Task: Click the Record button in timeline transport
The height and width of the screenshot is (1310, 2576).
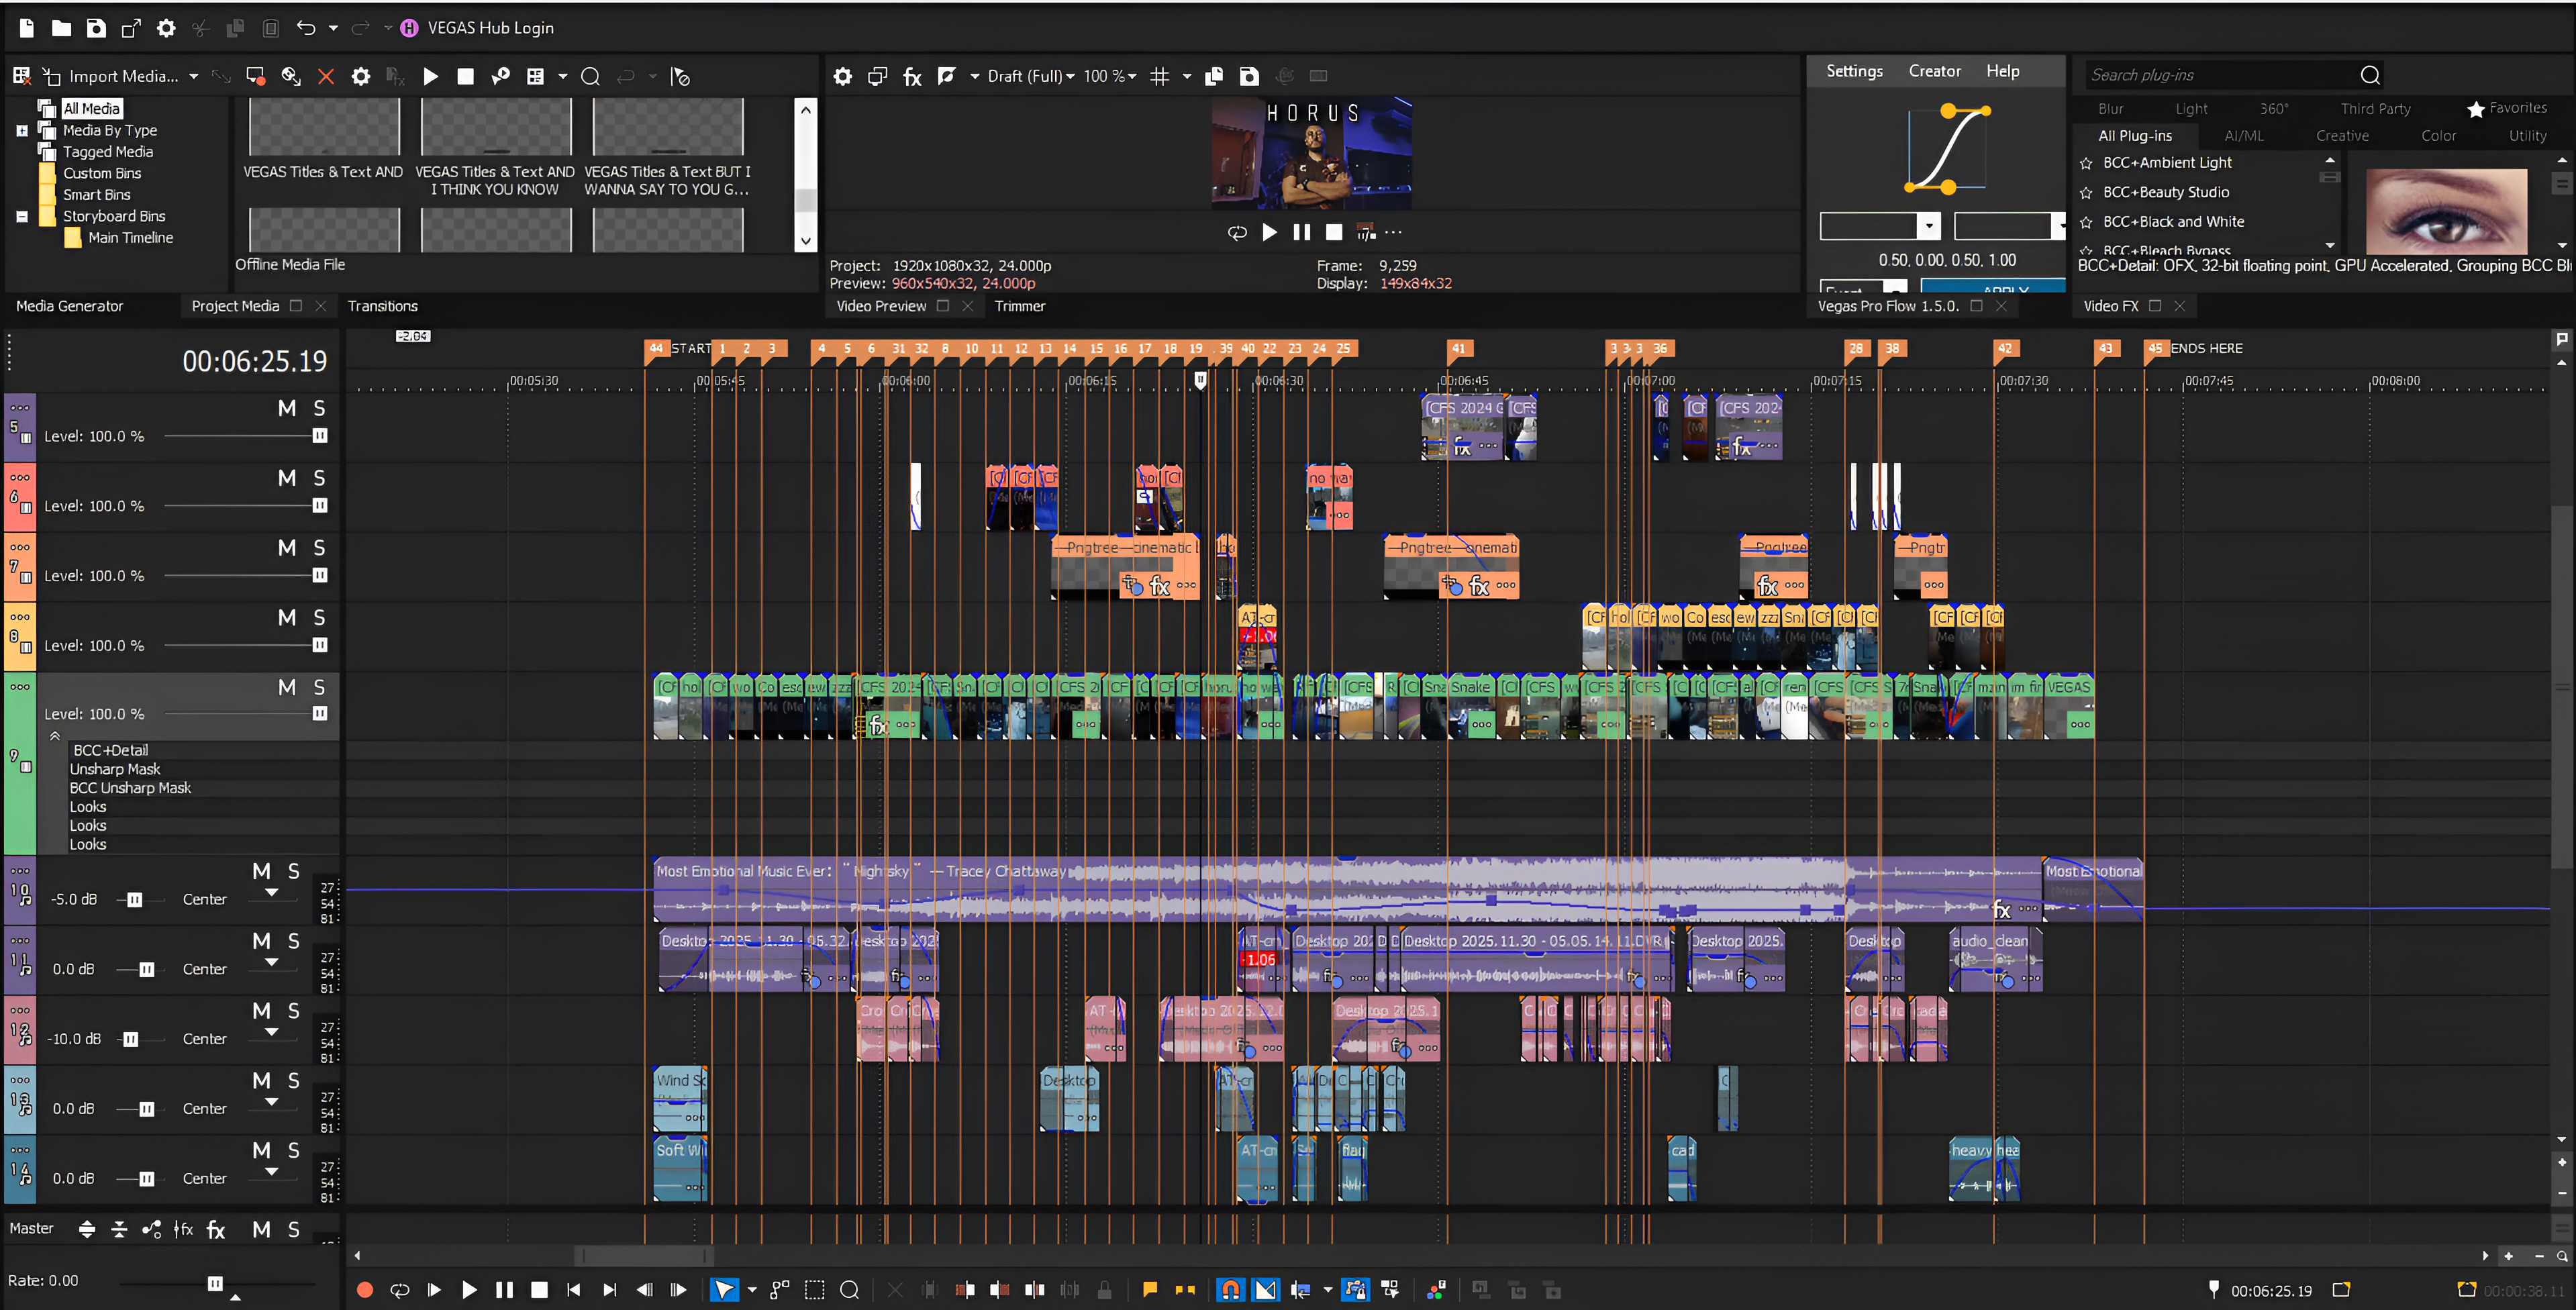Action: click(x=365, y=1290)
